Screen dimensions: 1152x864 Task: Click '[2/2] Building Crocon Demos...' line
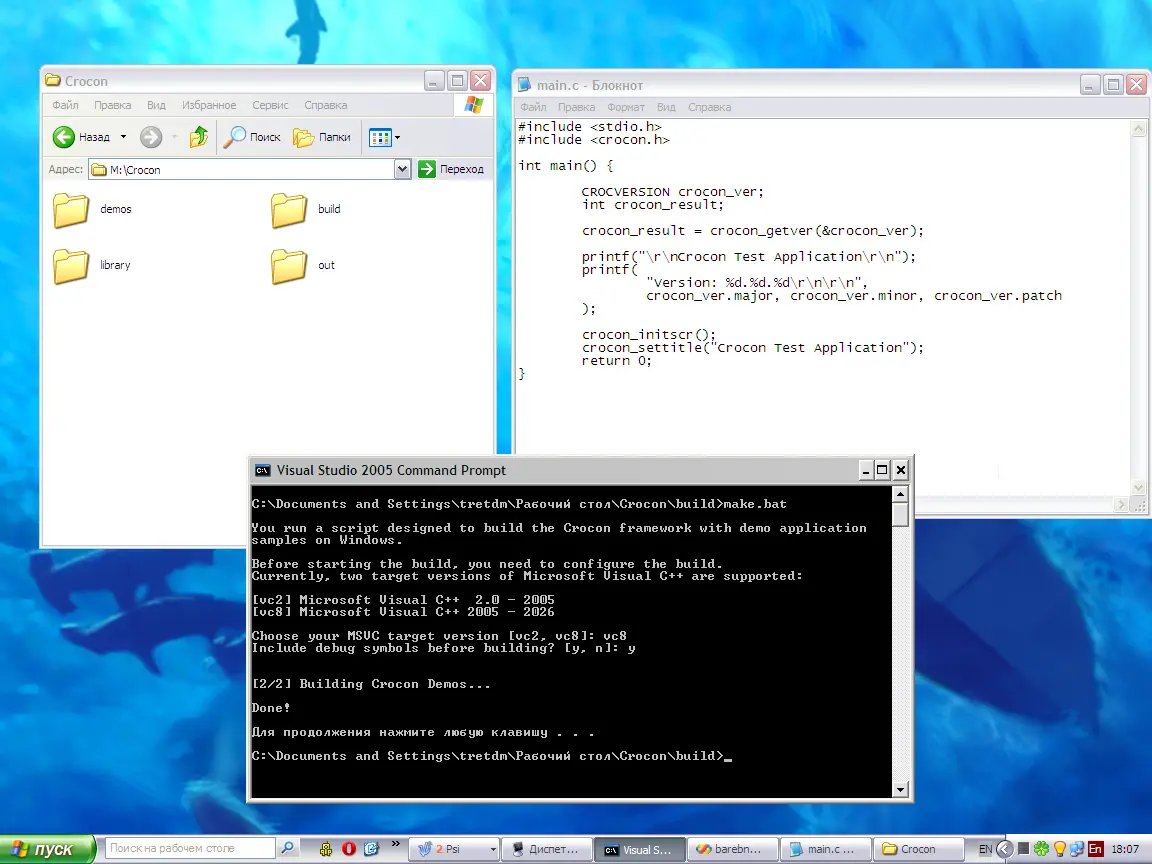[x=370, y=684]
